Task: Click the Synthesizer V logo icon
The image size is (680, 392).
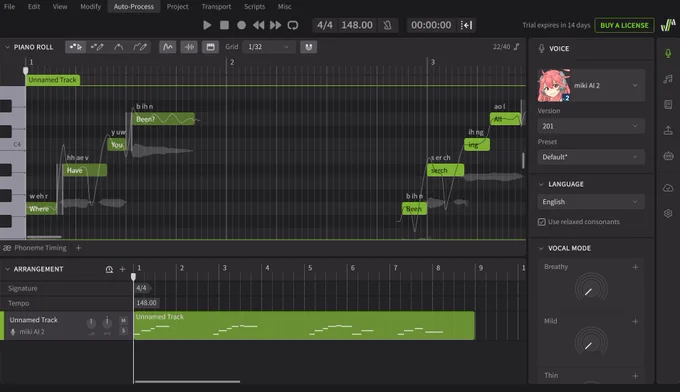Action: (668, 25)
